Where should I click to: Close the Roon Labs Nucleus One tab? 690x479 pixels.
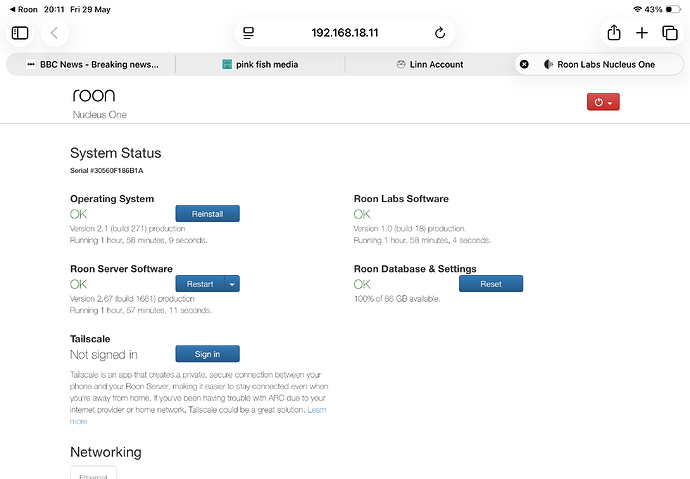(x=524, y=64)
